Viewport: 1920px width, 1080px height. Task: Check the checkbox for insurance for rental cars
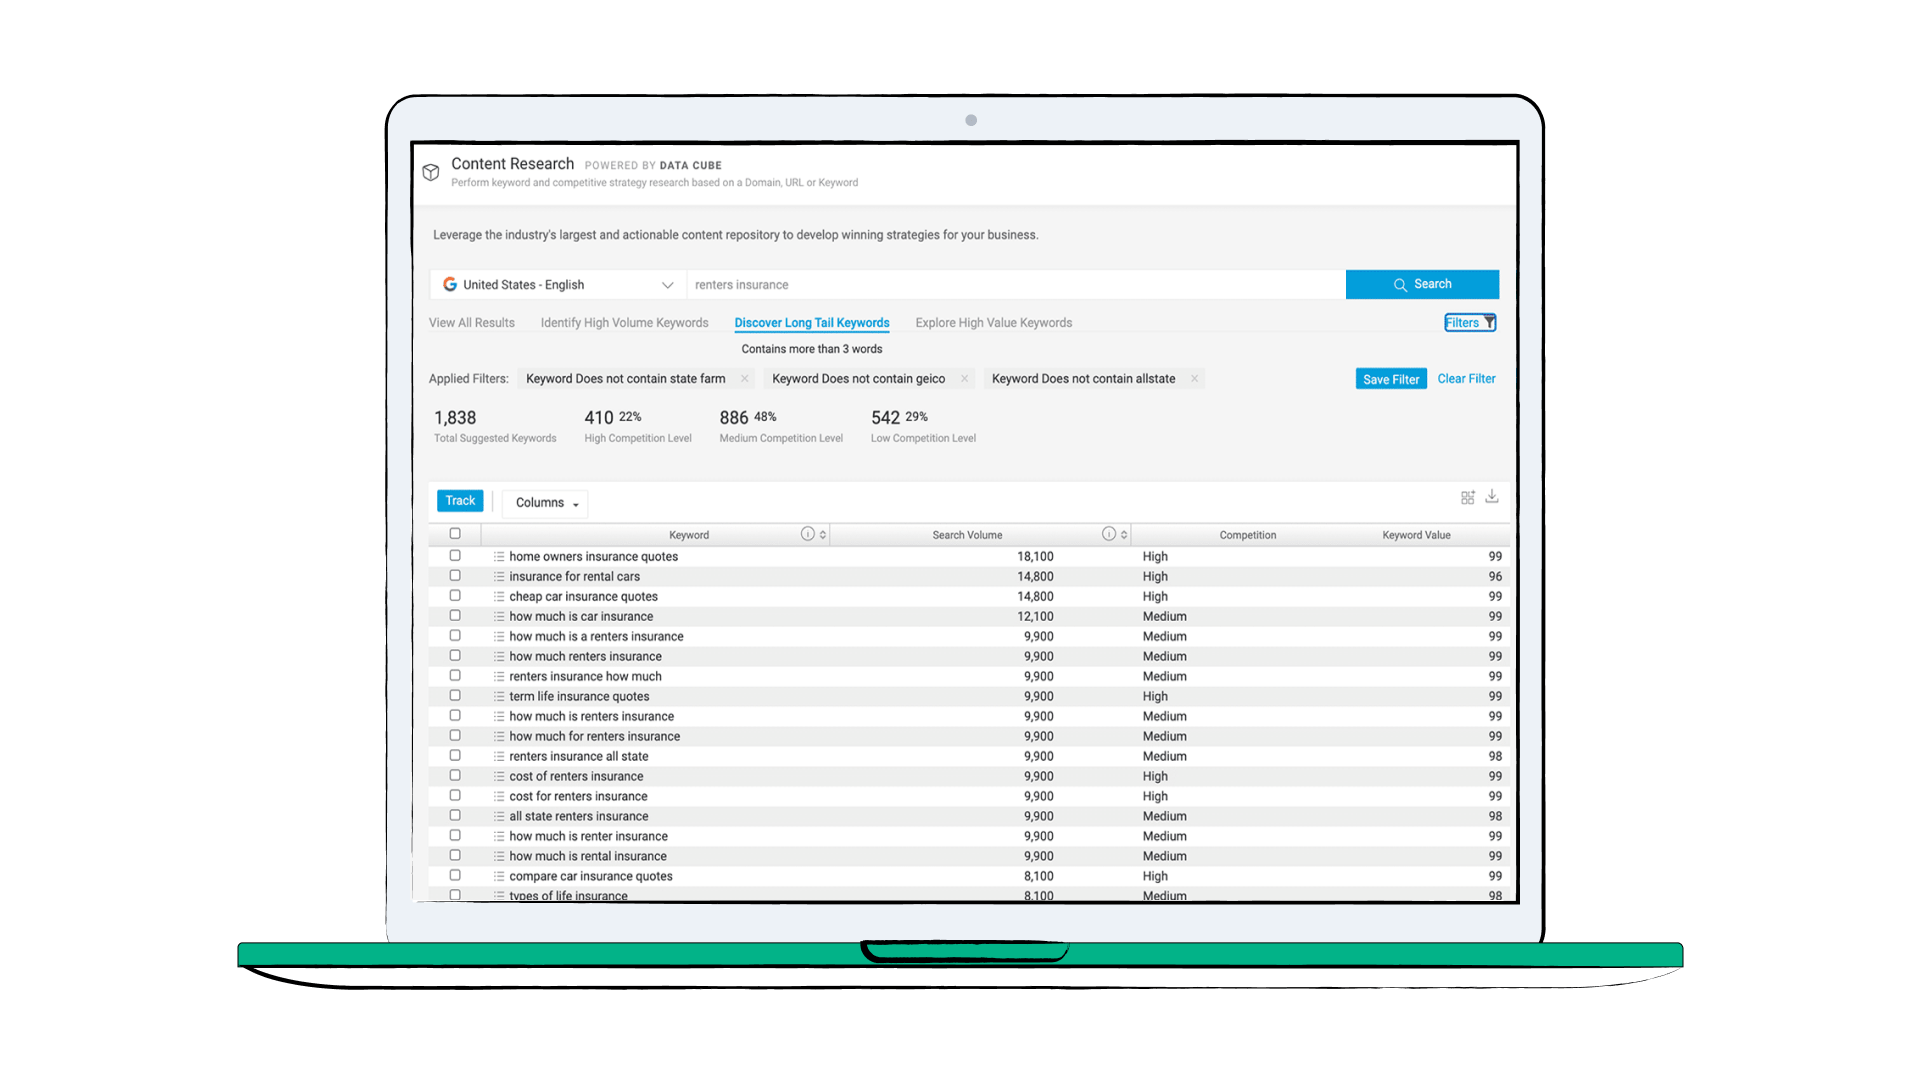click(456, 575)
